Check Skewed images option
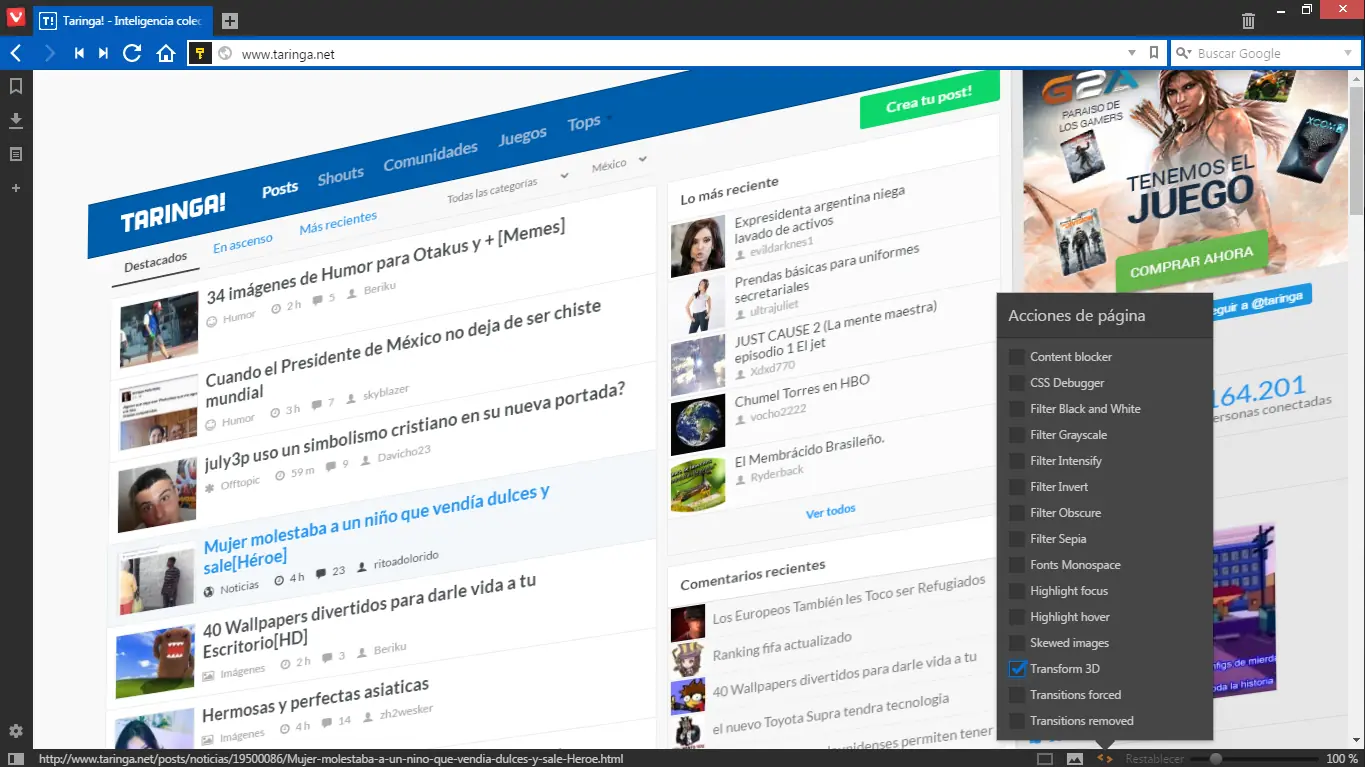 click(1017, 643)
